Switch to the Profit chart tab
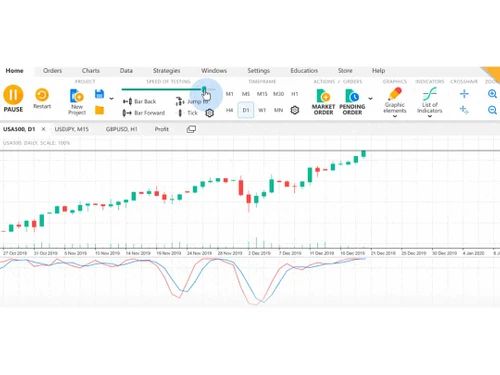This screenshot has height=375, width=500. [x=162, y=129]
